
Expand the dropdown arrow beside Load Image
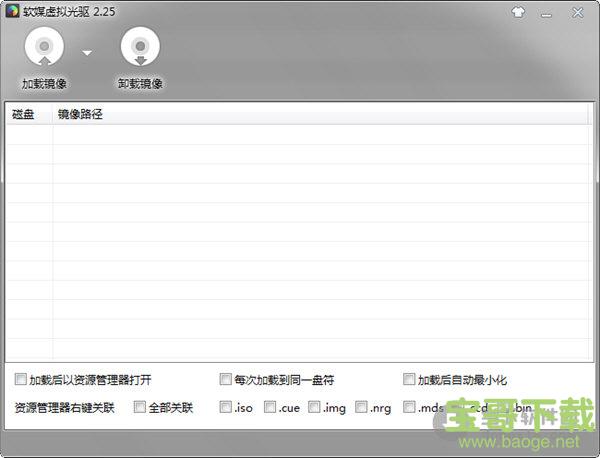click(87, 53)
